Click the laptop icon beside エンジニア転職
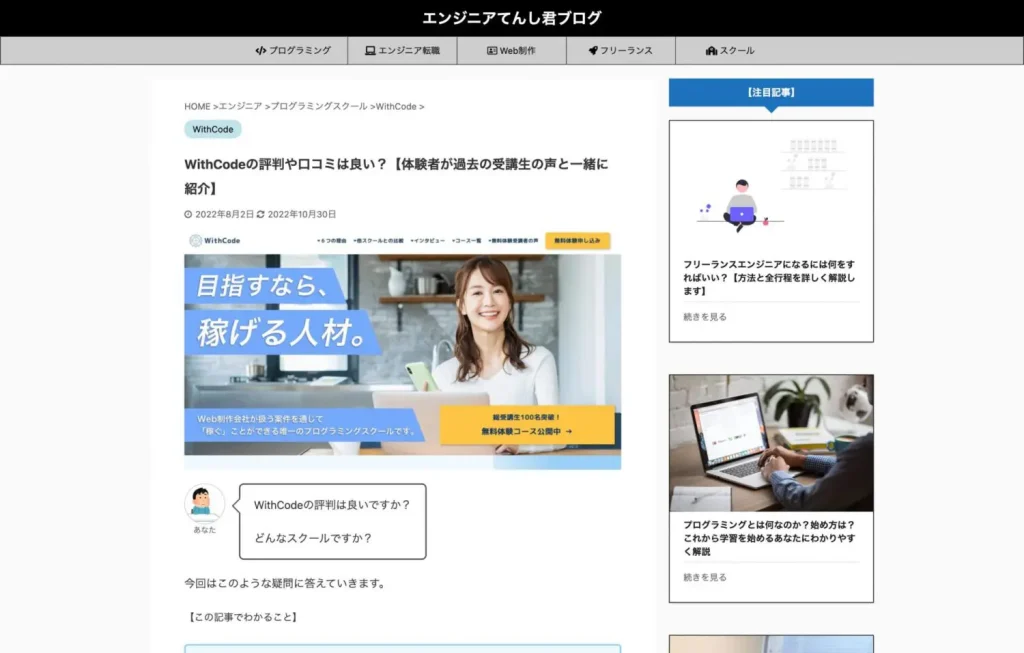1024x653 pixels. [x=370, y=51]
